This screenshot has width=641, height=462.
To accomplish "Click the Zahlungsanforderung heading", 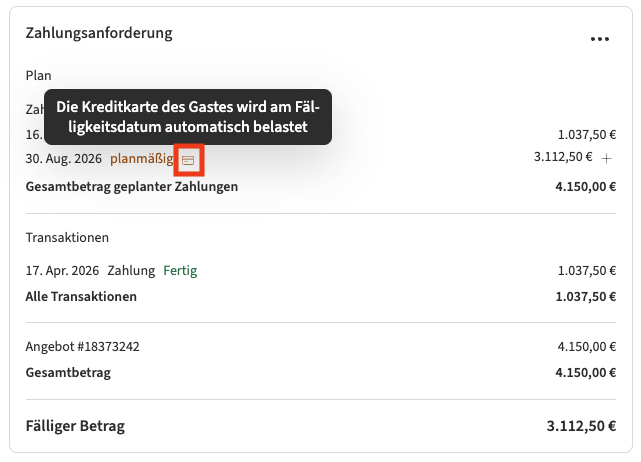I will point(98,33).
